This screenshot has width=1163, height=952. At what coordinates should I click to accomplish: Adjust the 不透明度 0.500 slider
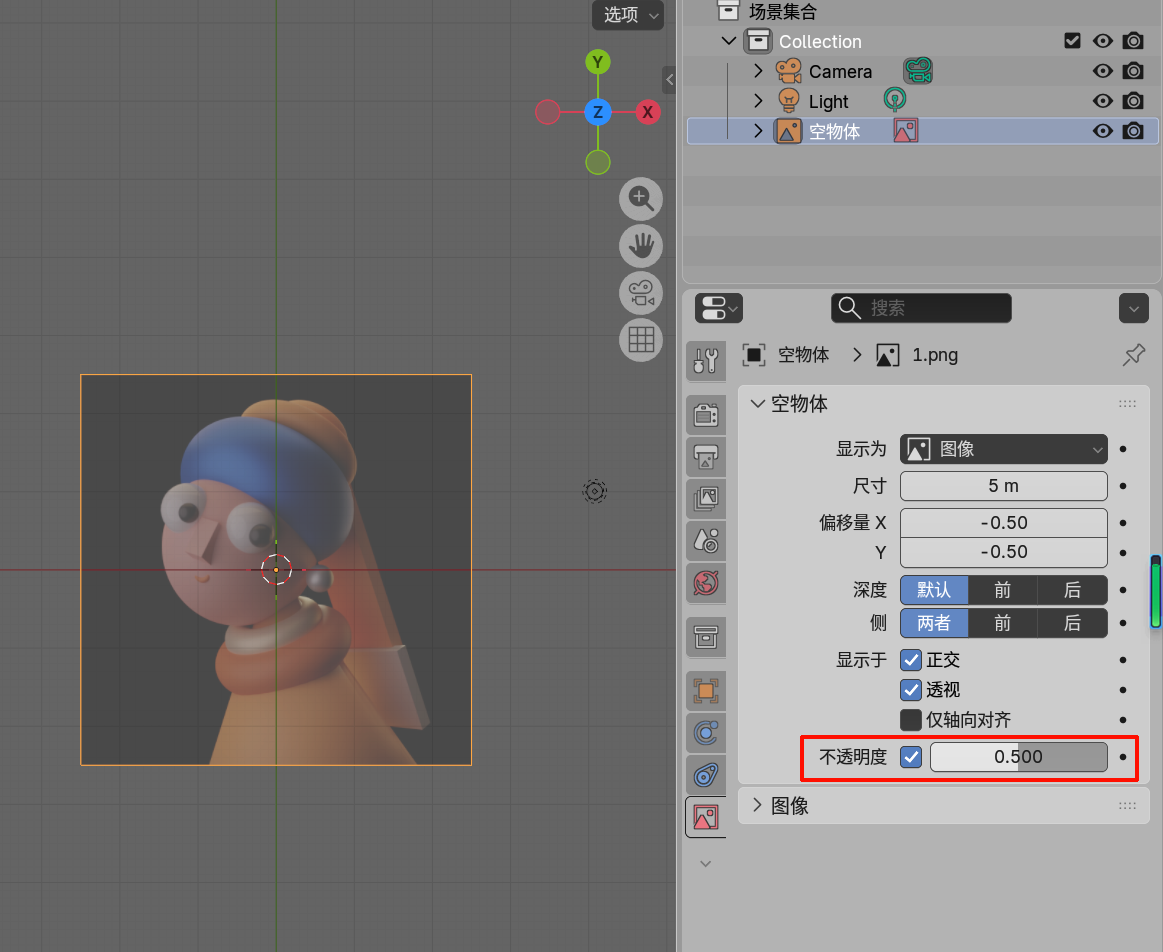point(1018,757)
